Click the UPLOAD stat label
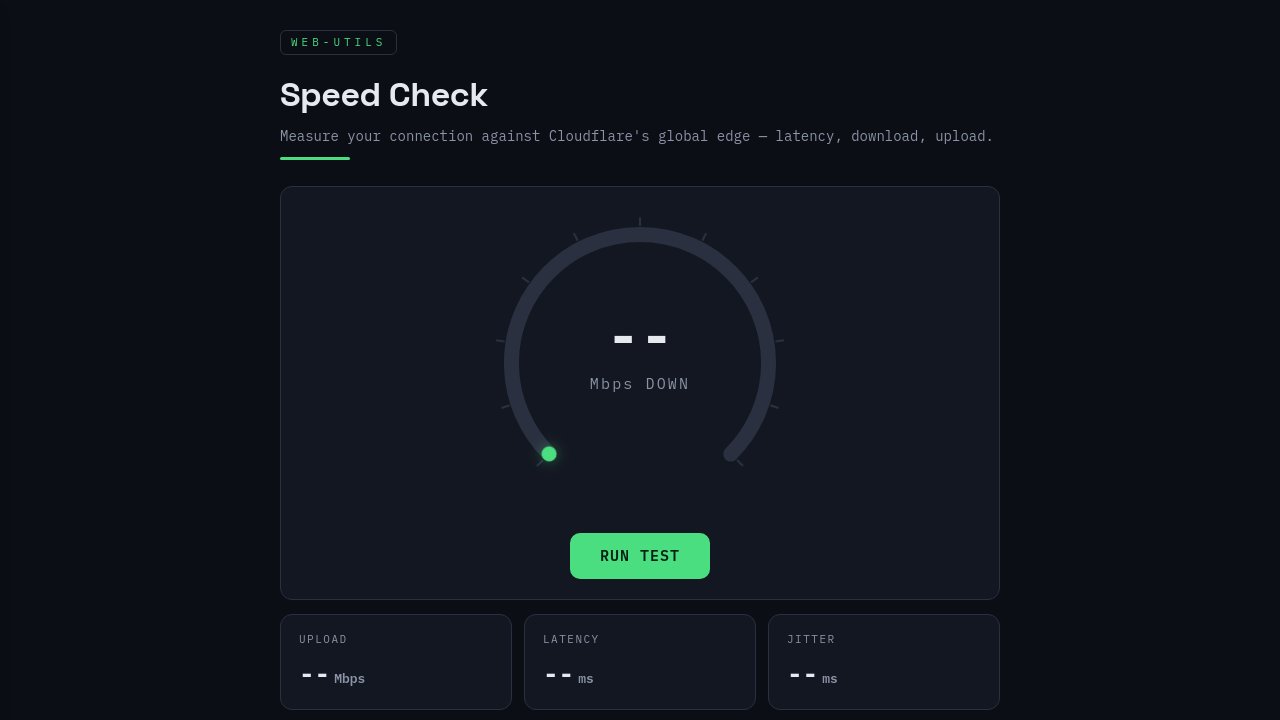 pyautogui.click(x=323, y=640)
